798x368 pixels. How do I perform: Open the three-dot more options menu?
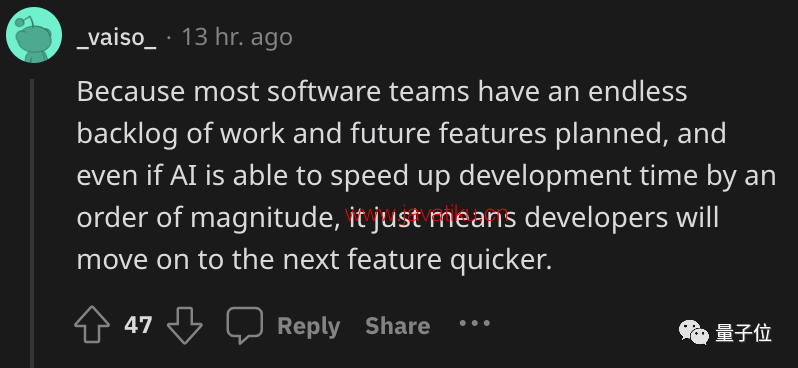[x=474, y=323]
